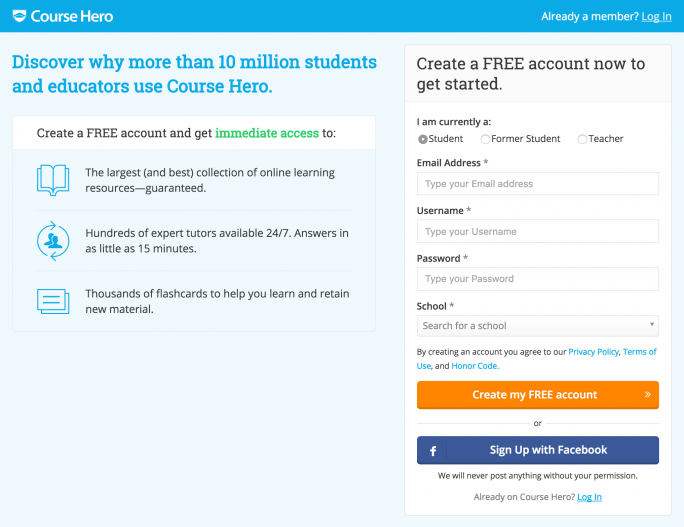Screen dimensions: 684x527
Task: Click the flashcards icon
Action: point(53,301)
